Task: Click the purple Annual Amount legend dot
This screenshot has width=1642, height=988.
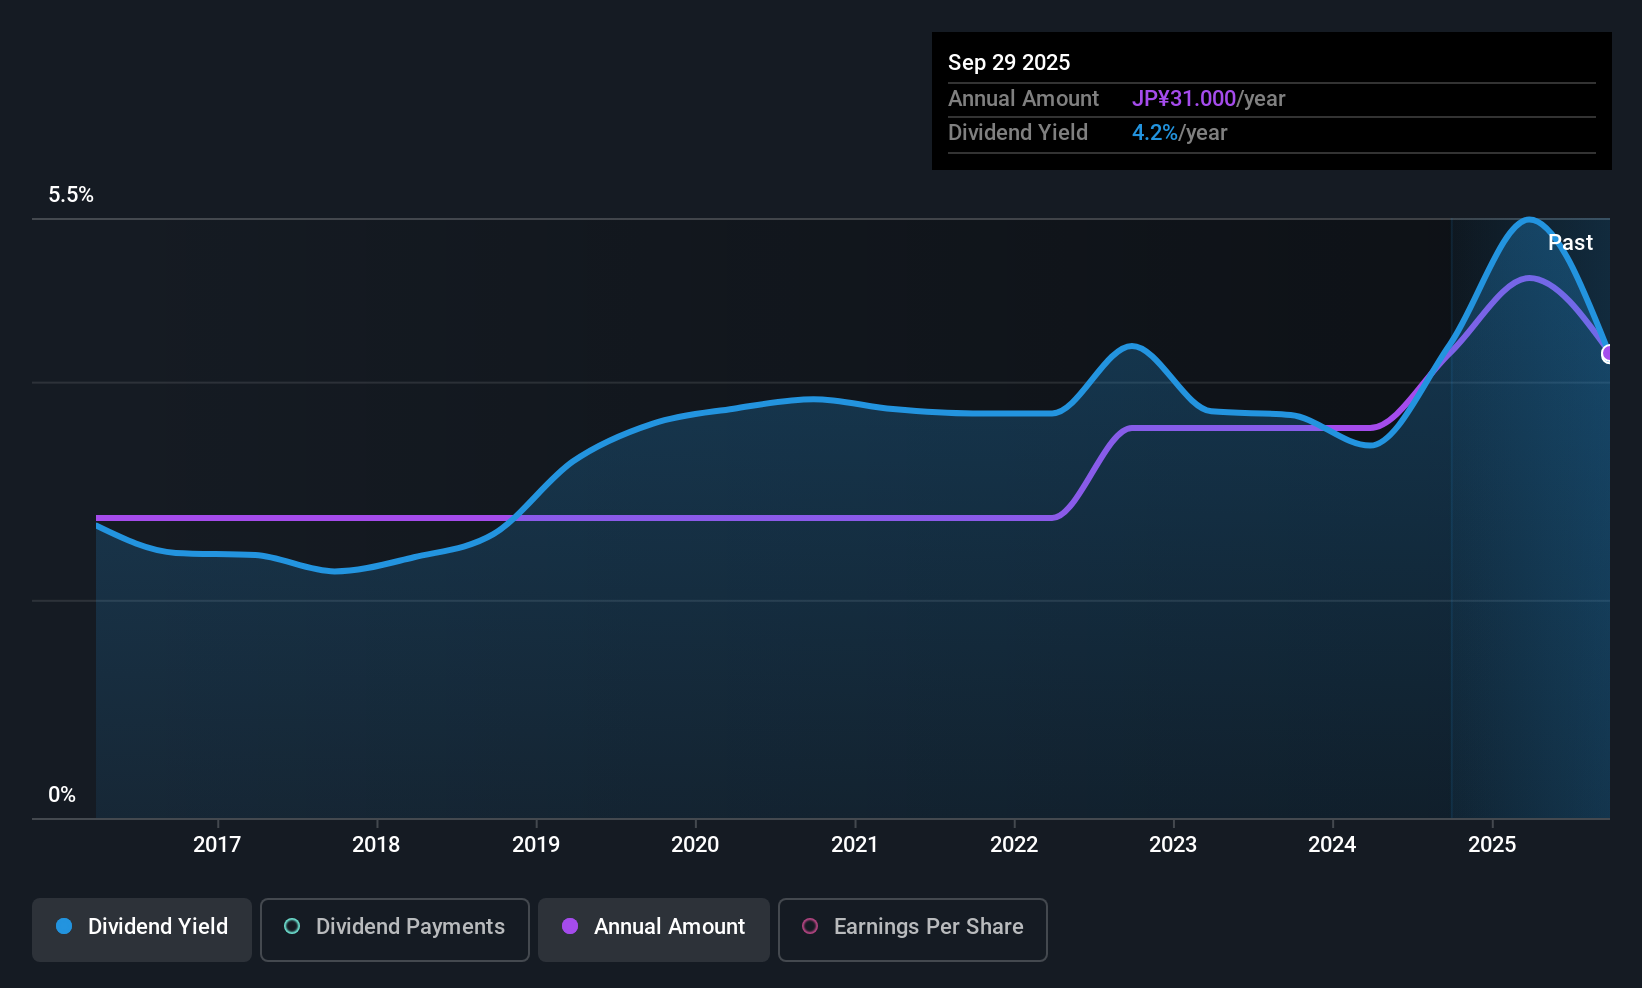Action: click(x=570, y=926)
